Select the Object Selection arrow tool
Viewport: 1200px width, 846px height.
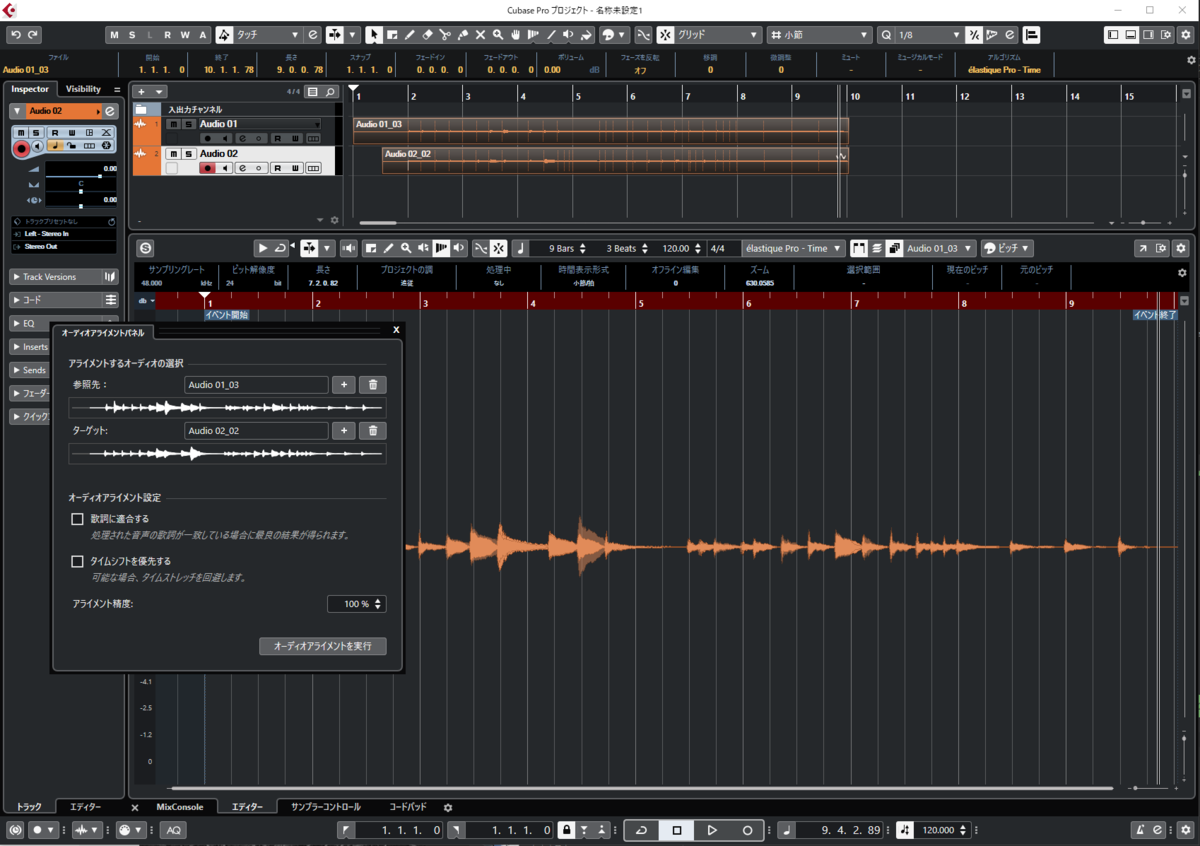373,35
